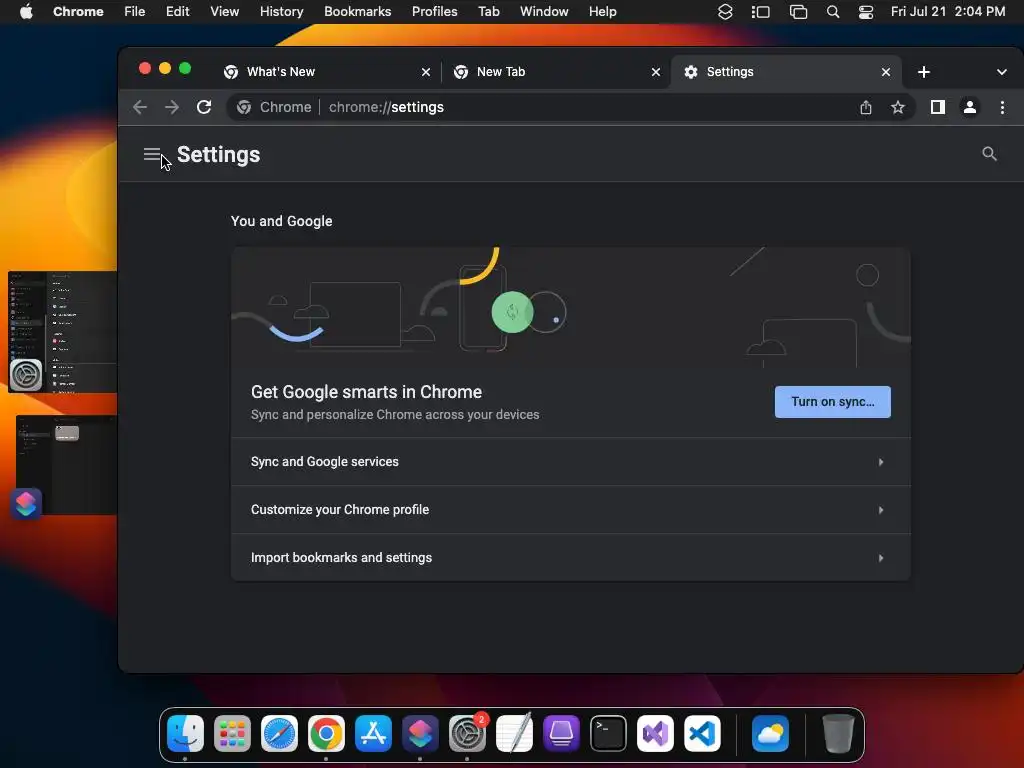The height and width of the screenshot is (768, 1024).
Task: Bookmark this page with the star icon
Action: (x=898, y=107)
